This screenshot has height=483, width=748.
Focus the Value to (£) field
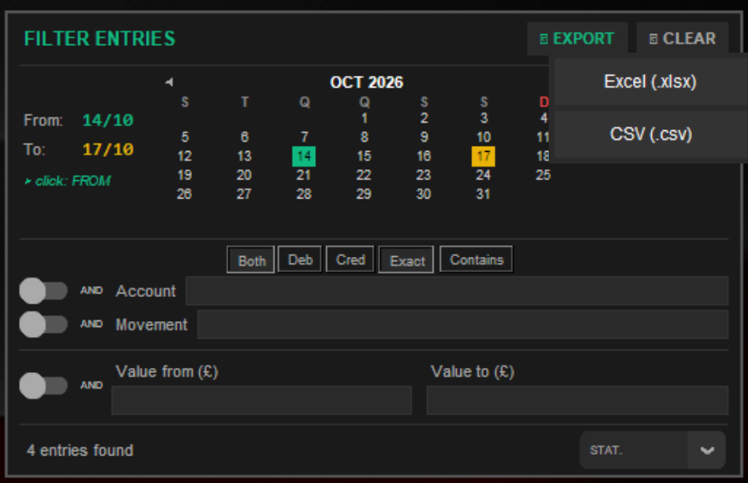point(577,400)
